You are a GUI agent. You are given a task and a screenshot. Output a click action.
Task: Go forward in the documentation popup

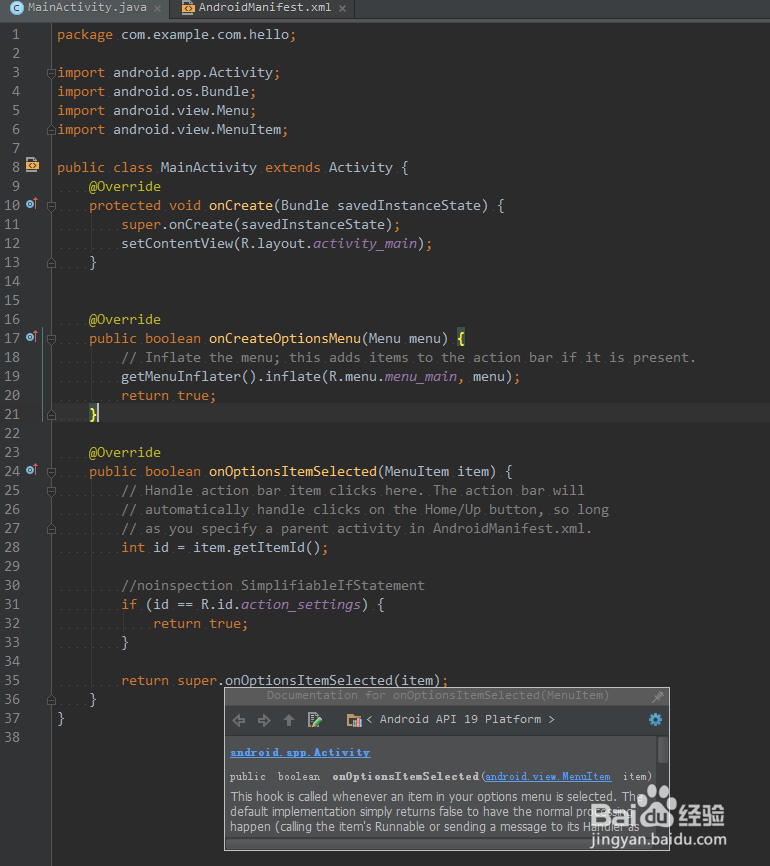(264, 720)
